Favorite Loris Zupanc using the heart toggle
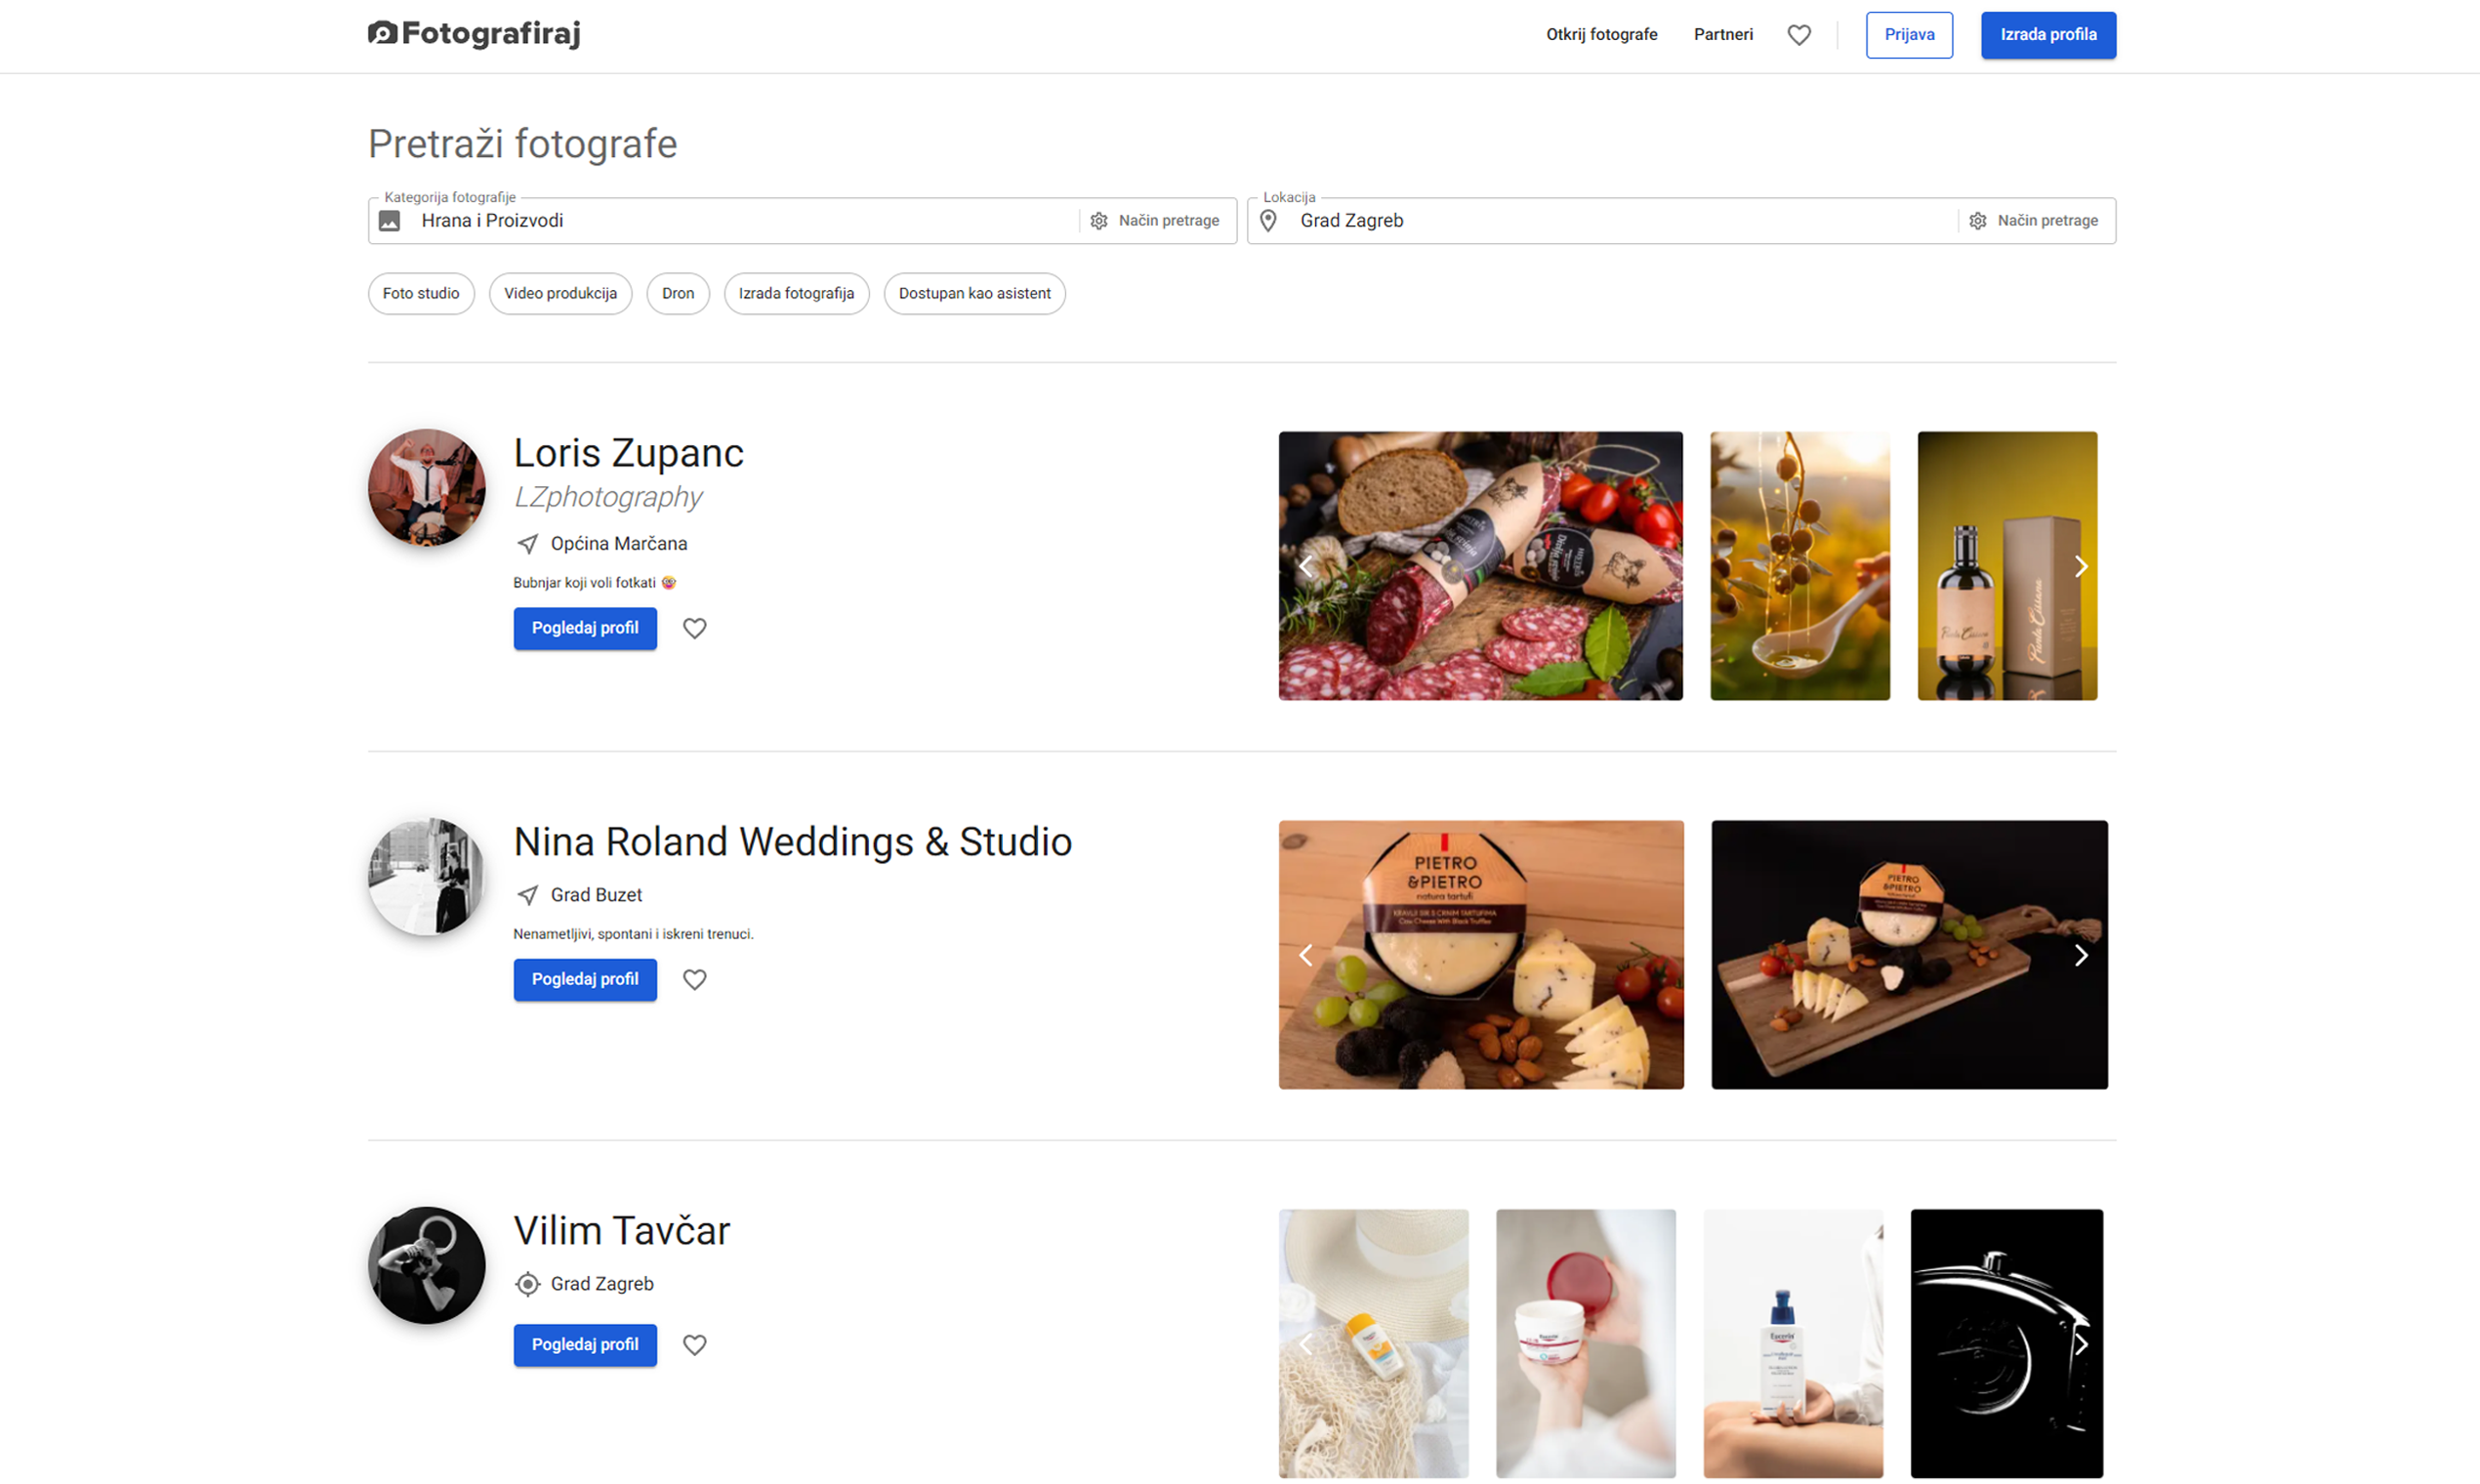The width and height of the screenshot is (2480, 1484). click(694, 628)
